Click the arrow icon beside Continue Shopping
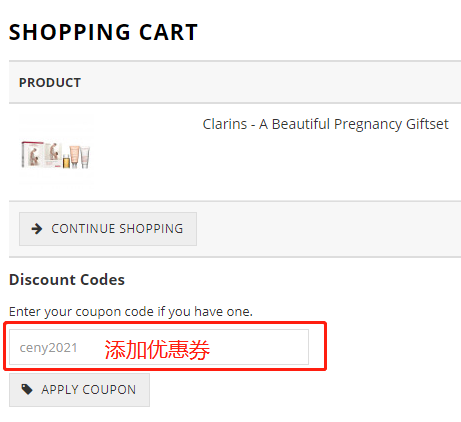The height and width of the screenshot is (422, 461). click(37, 229)
